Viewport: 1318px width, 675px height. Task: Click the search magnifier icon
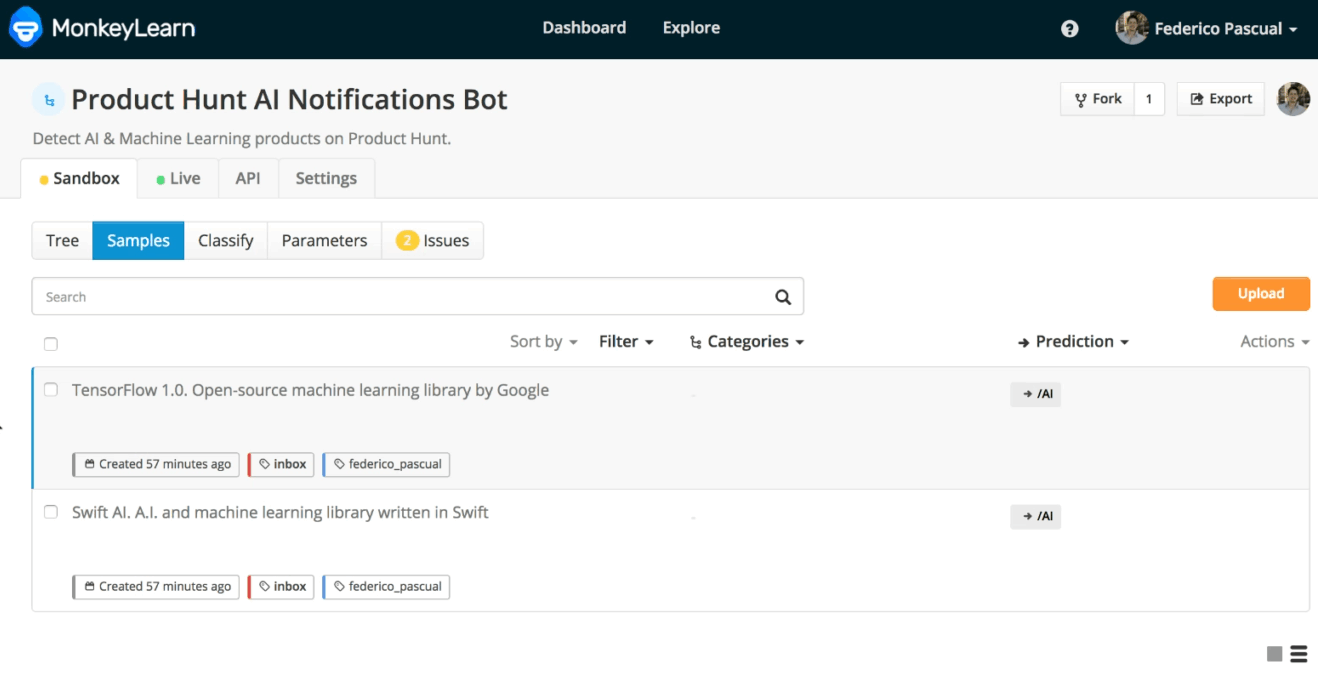[x=782, y=297]
